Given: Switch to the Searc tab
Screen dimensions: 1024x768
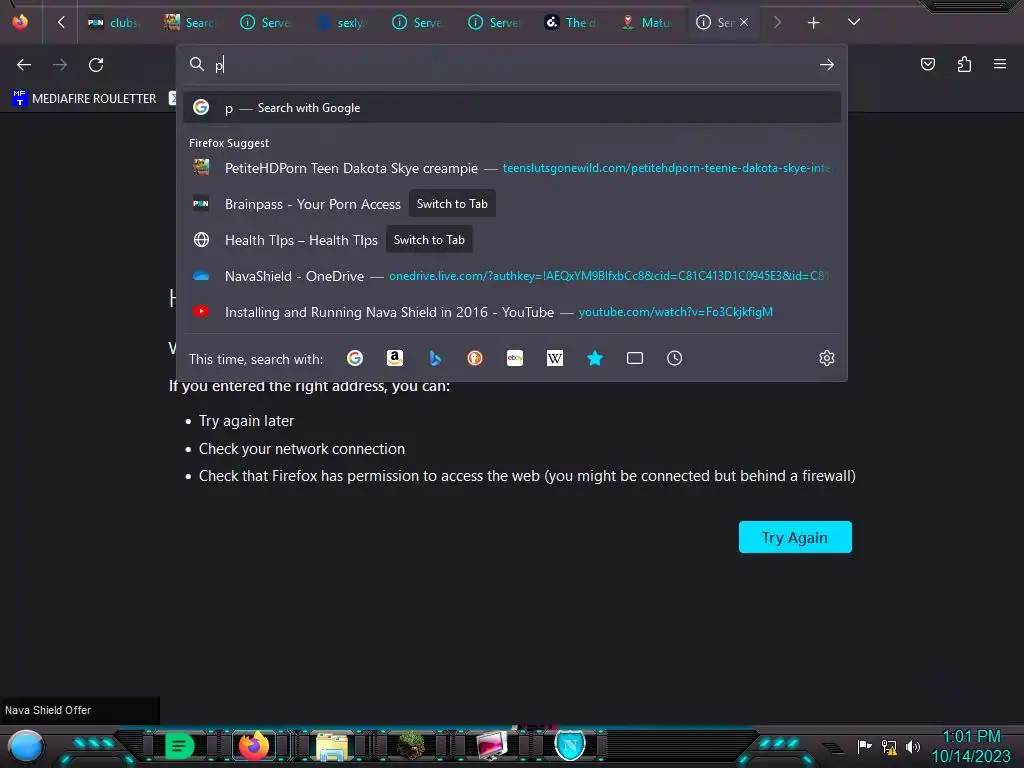Looking at the screenshot, I should click(x=189, y=23).
